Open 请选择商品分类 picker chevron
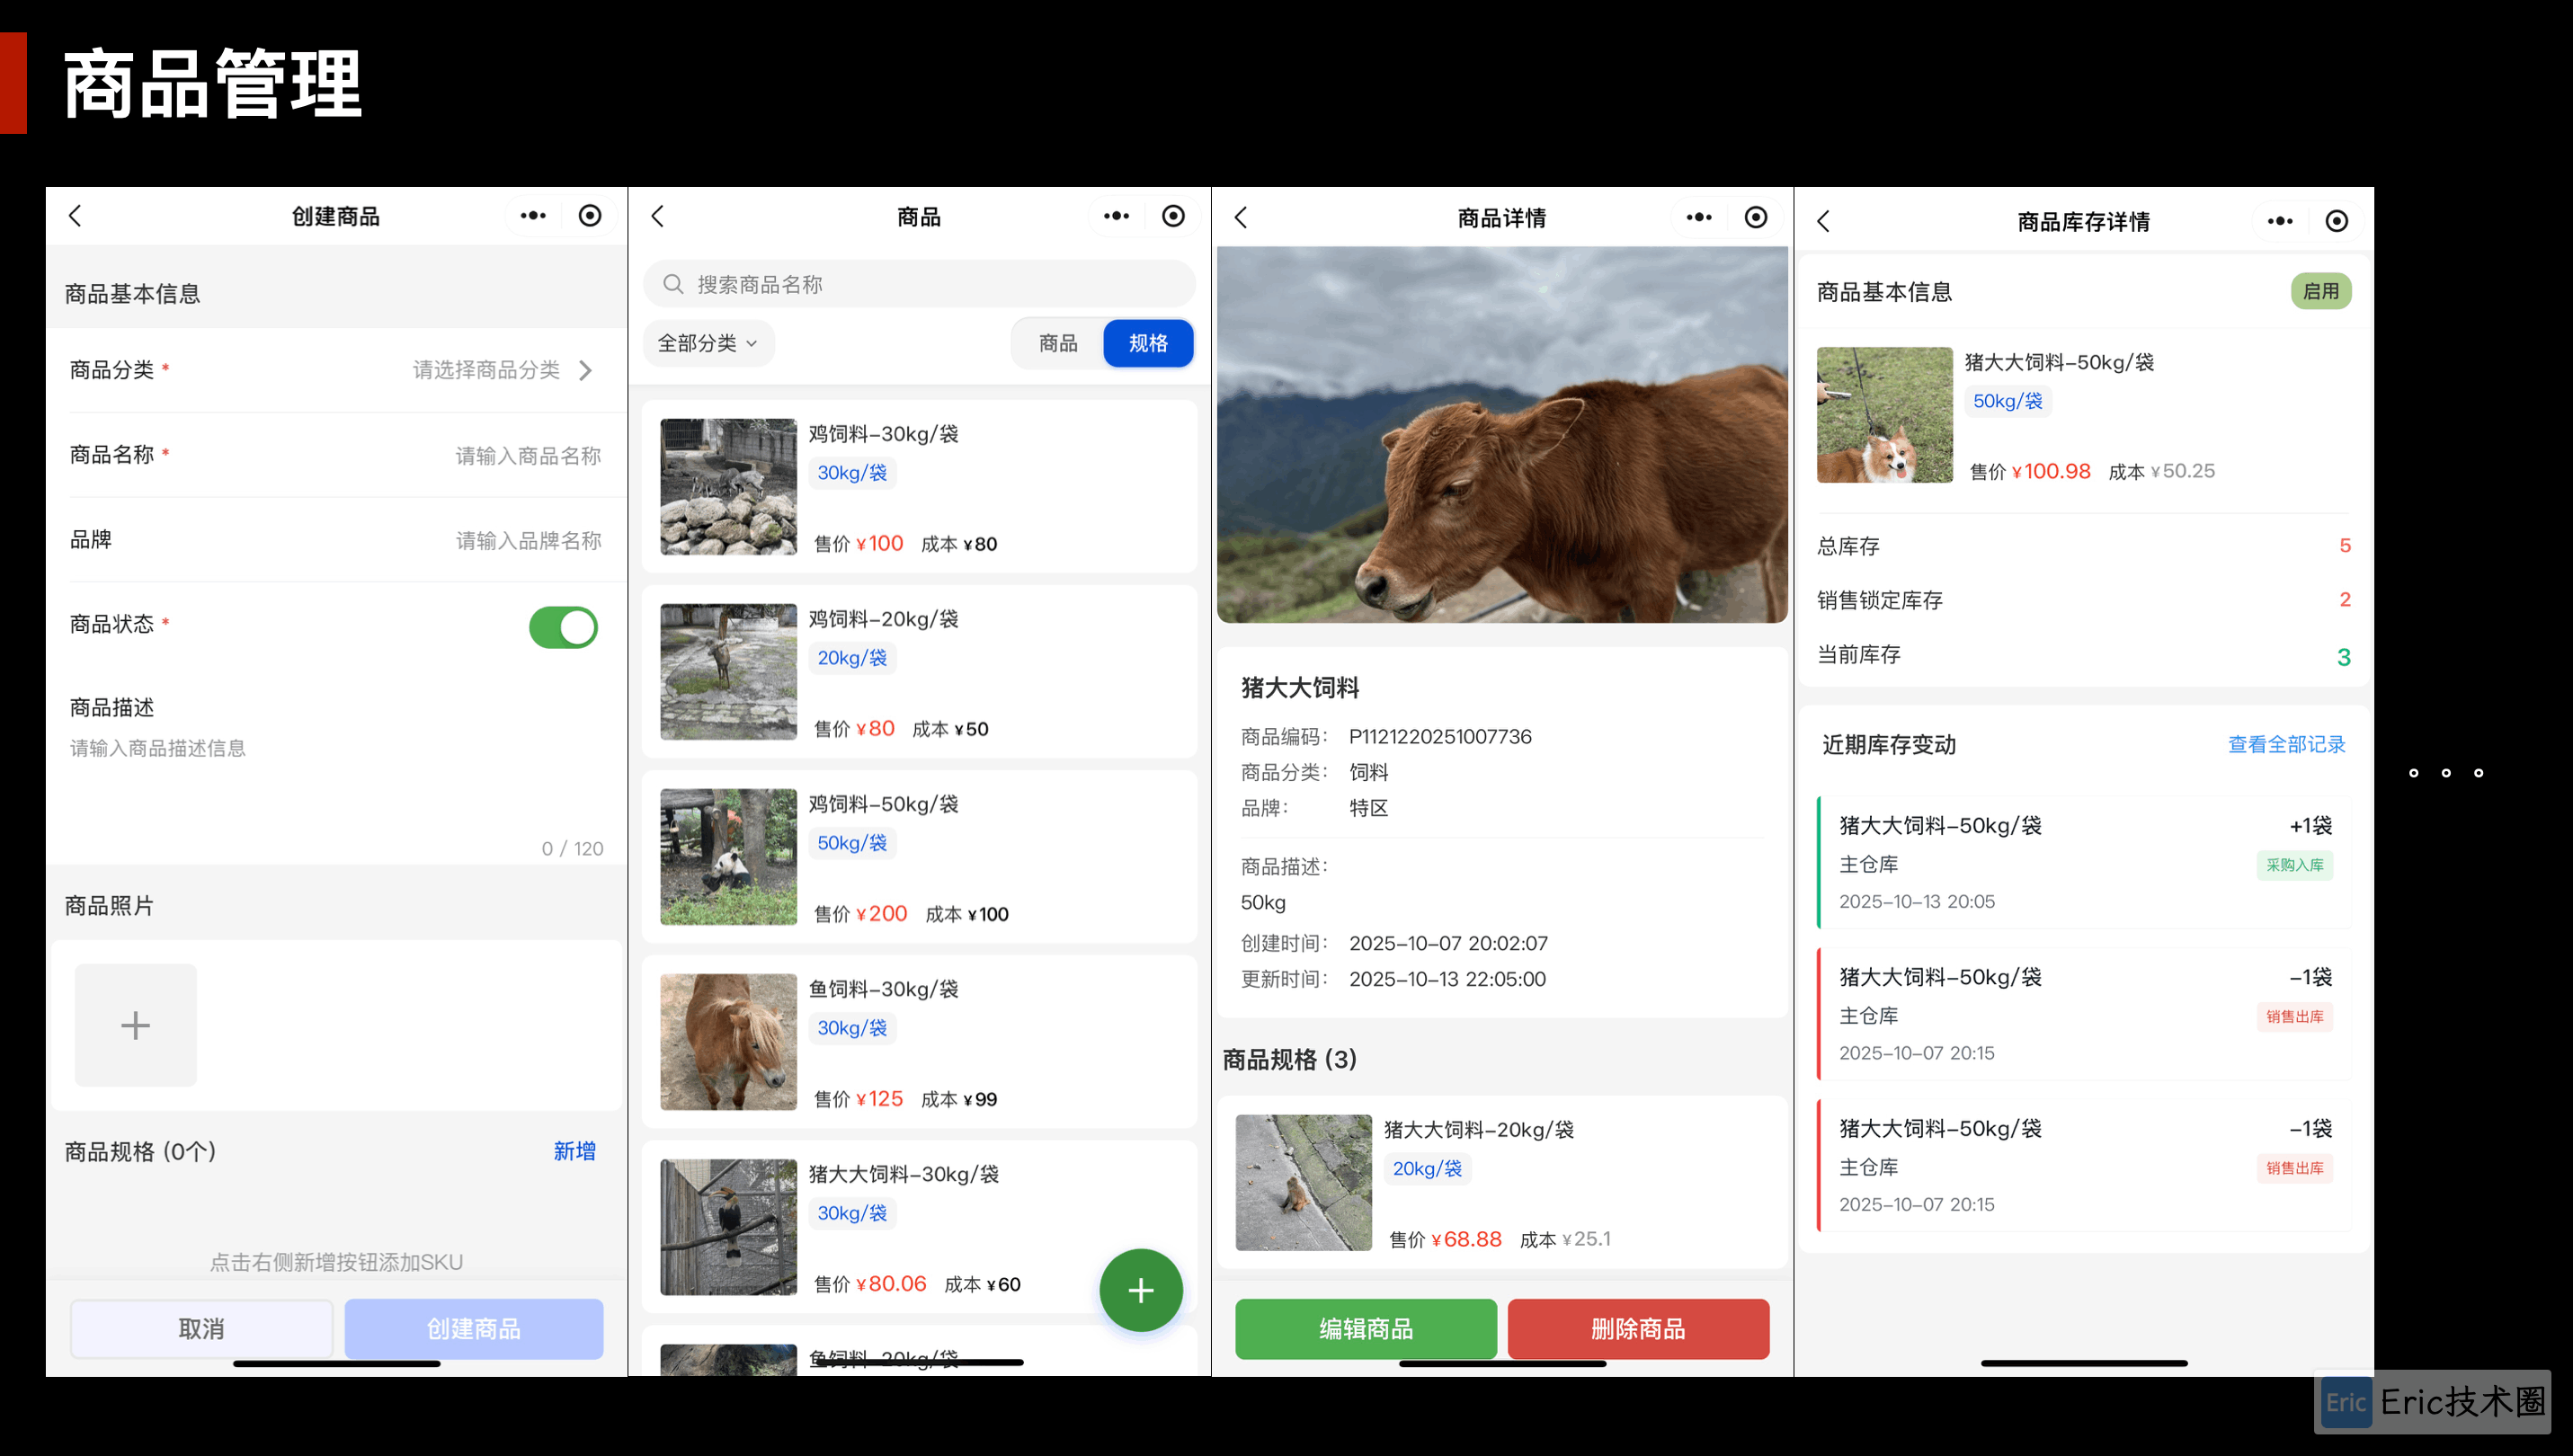 [x=587, y=371]
